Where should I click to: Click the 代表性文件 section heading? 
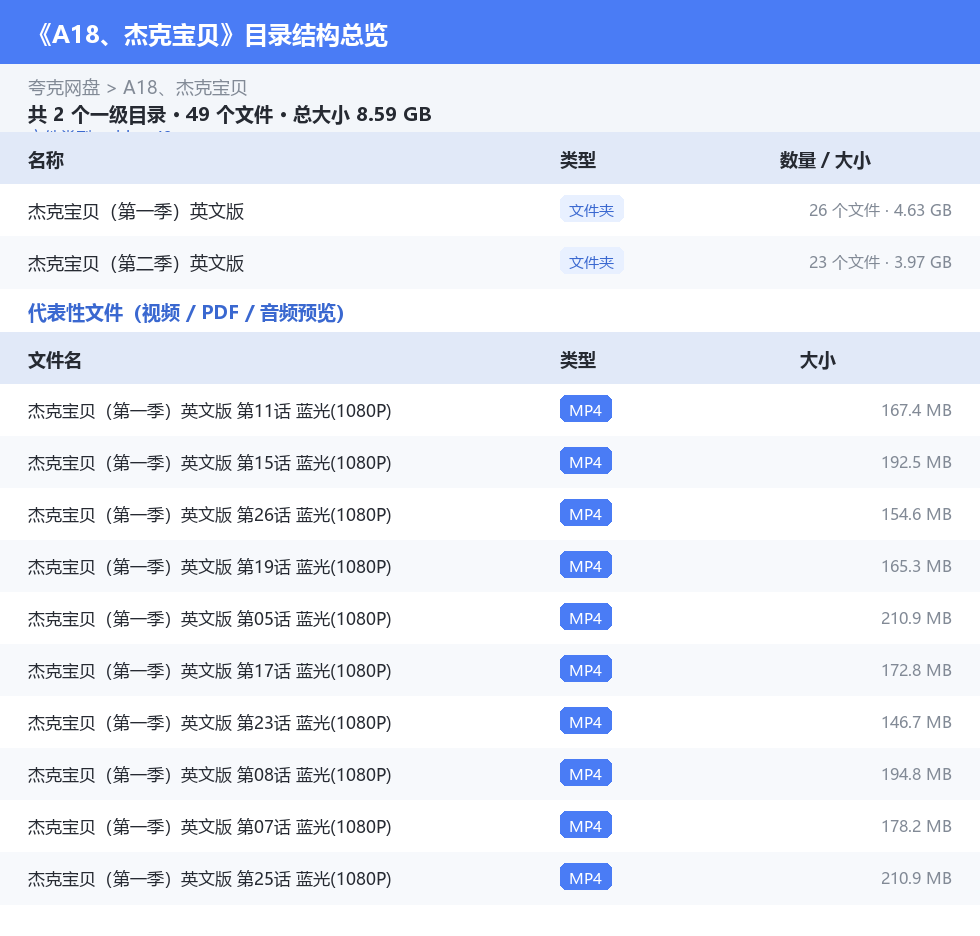tap(186, 312)
